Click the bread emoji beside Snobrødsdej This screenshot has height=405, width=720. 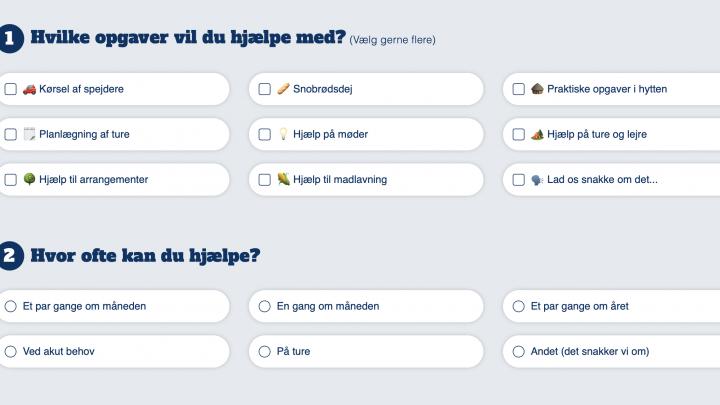pyautogui.click(x=283, y=89)
